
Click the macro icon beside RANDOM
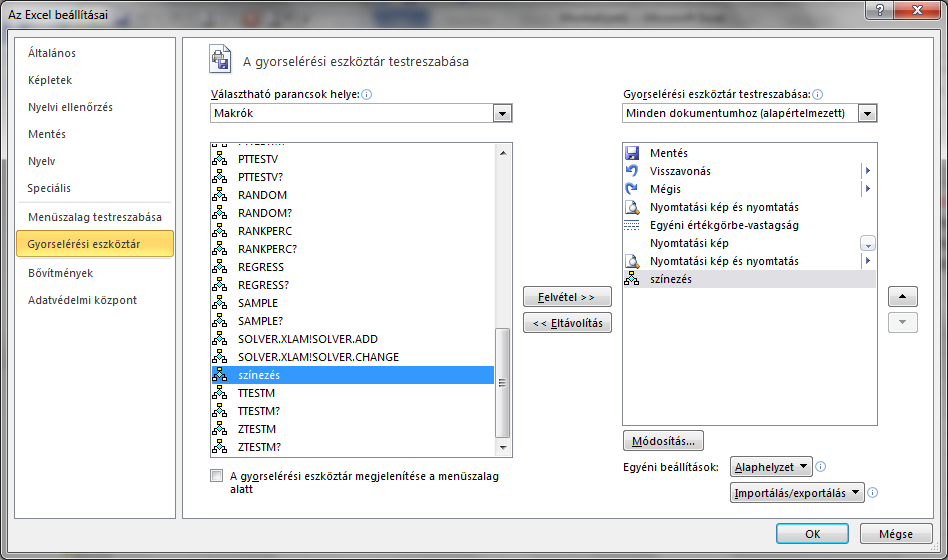tap(219, 195)
